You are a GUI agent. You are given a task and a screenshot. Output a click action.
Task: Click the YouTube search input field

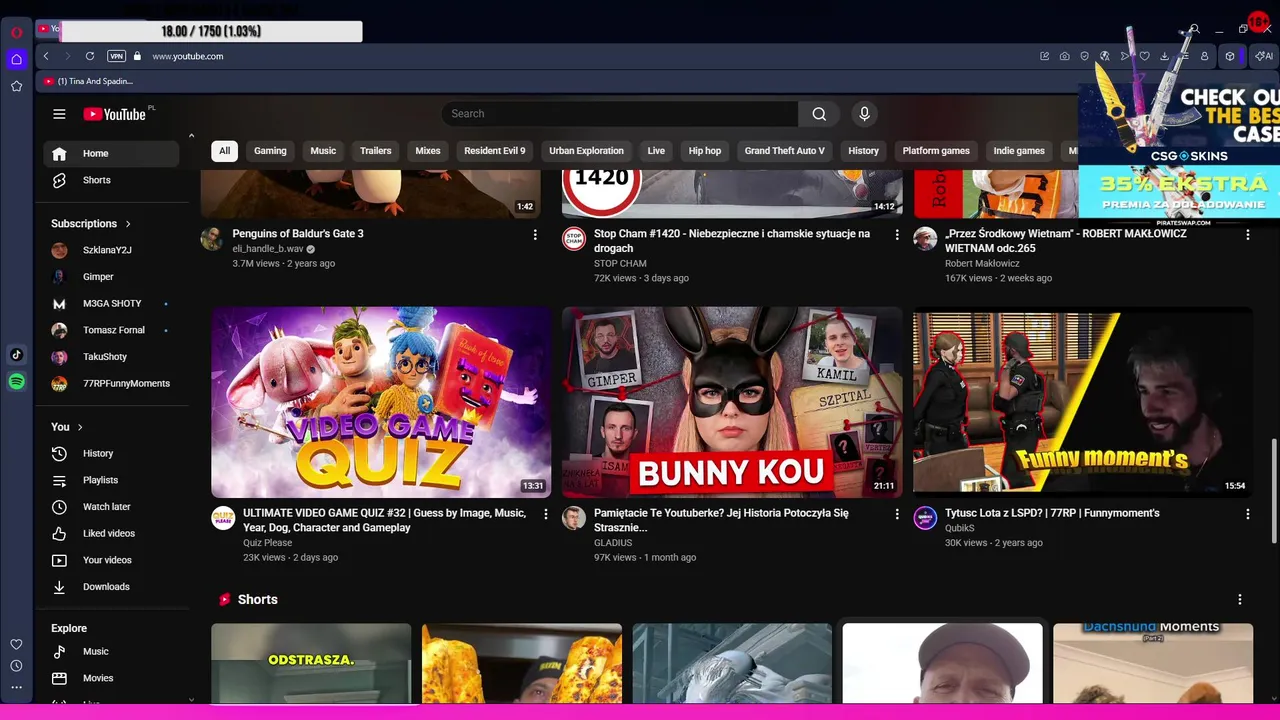tap(620, 114)
